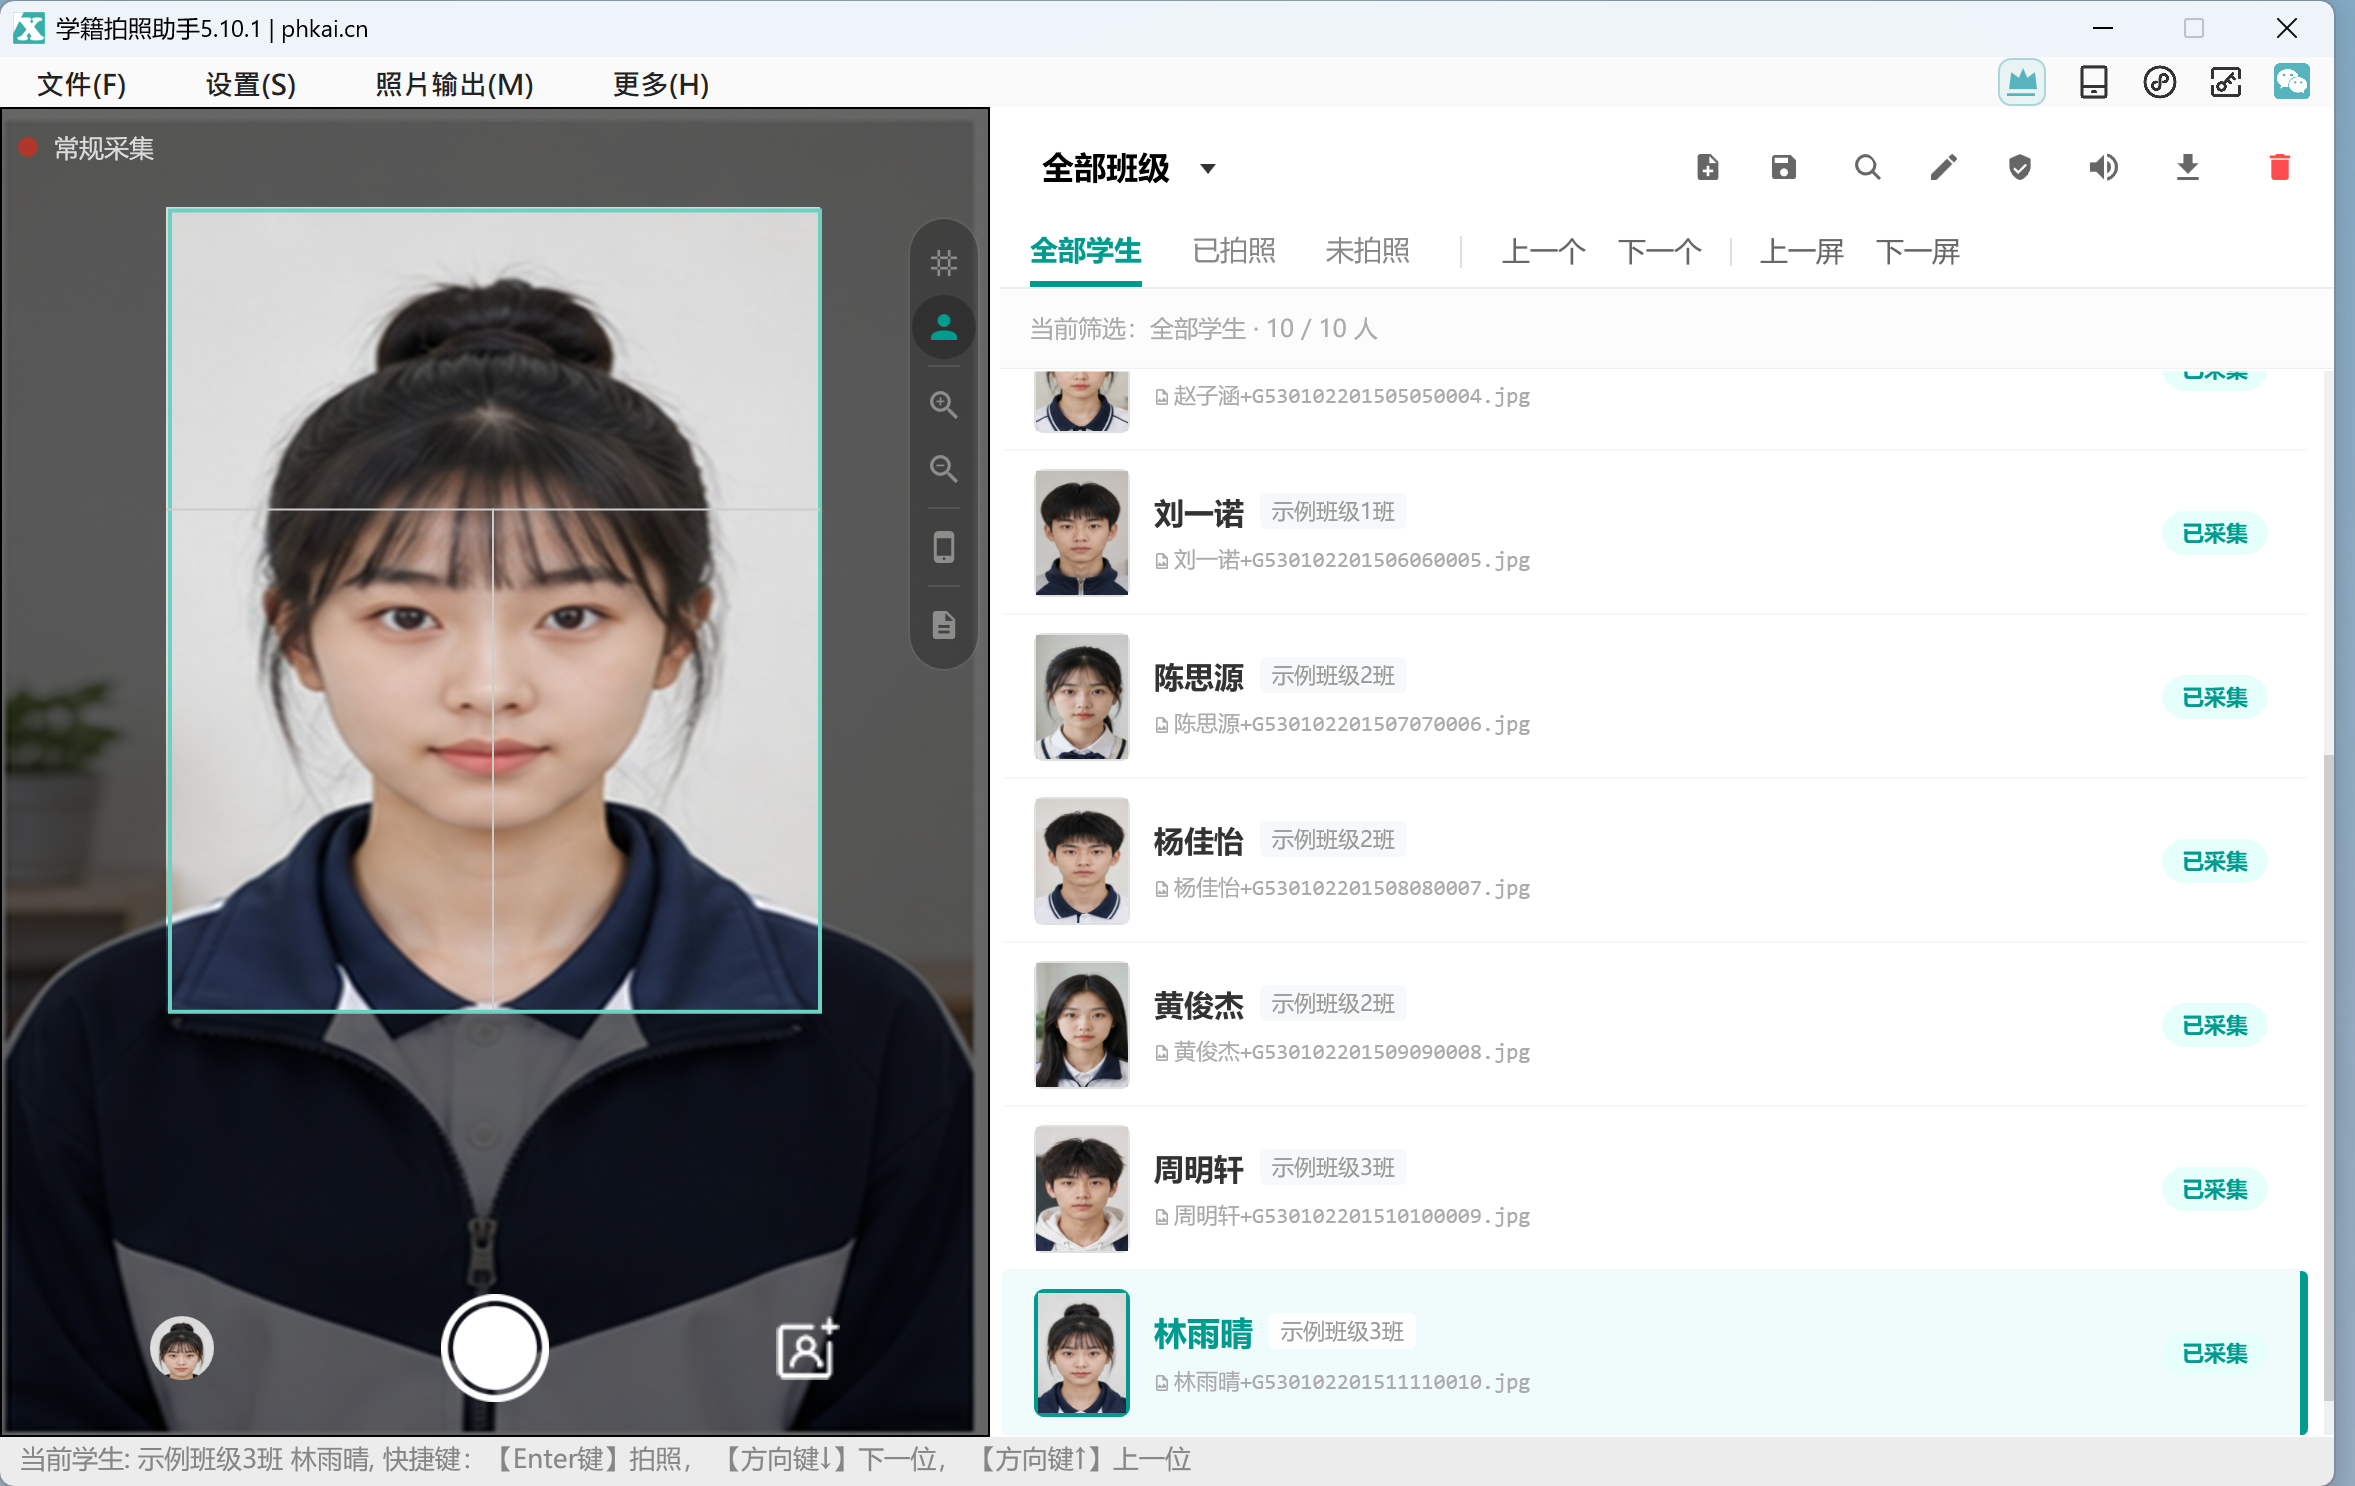The image size is (2355, 1486).
Task: Click the shield check icon
Action: click(2019, 167)
